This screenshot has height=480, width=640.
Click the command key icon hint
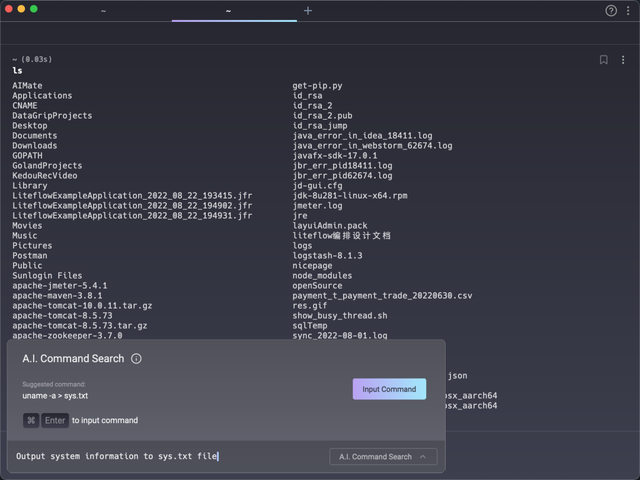point(31,420)
